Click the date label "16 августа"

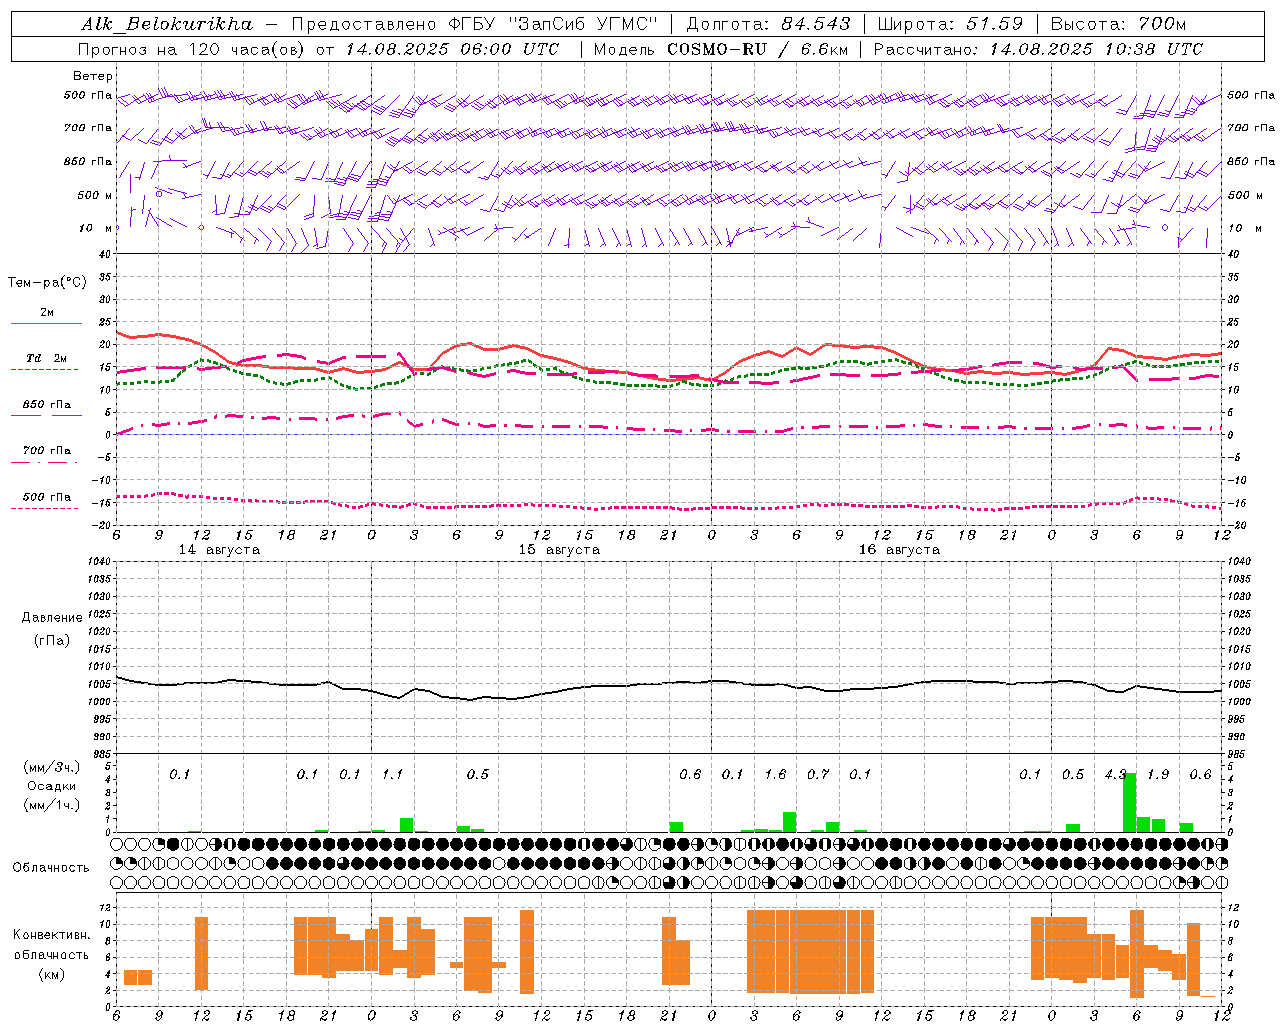coord(899,550)
